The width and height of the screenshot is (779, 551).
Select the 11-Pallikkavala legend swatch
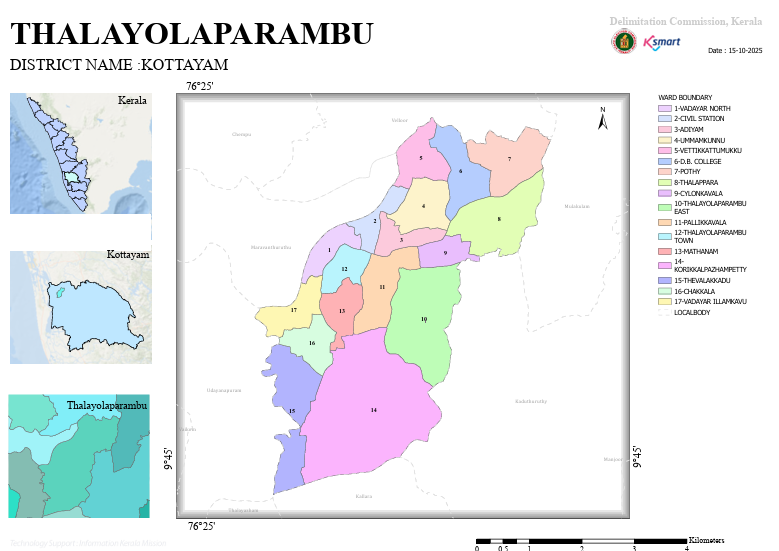(x=665, y=223)
